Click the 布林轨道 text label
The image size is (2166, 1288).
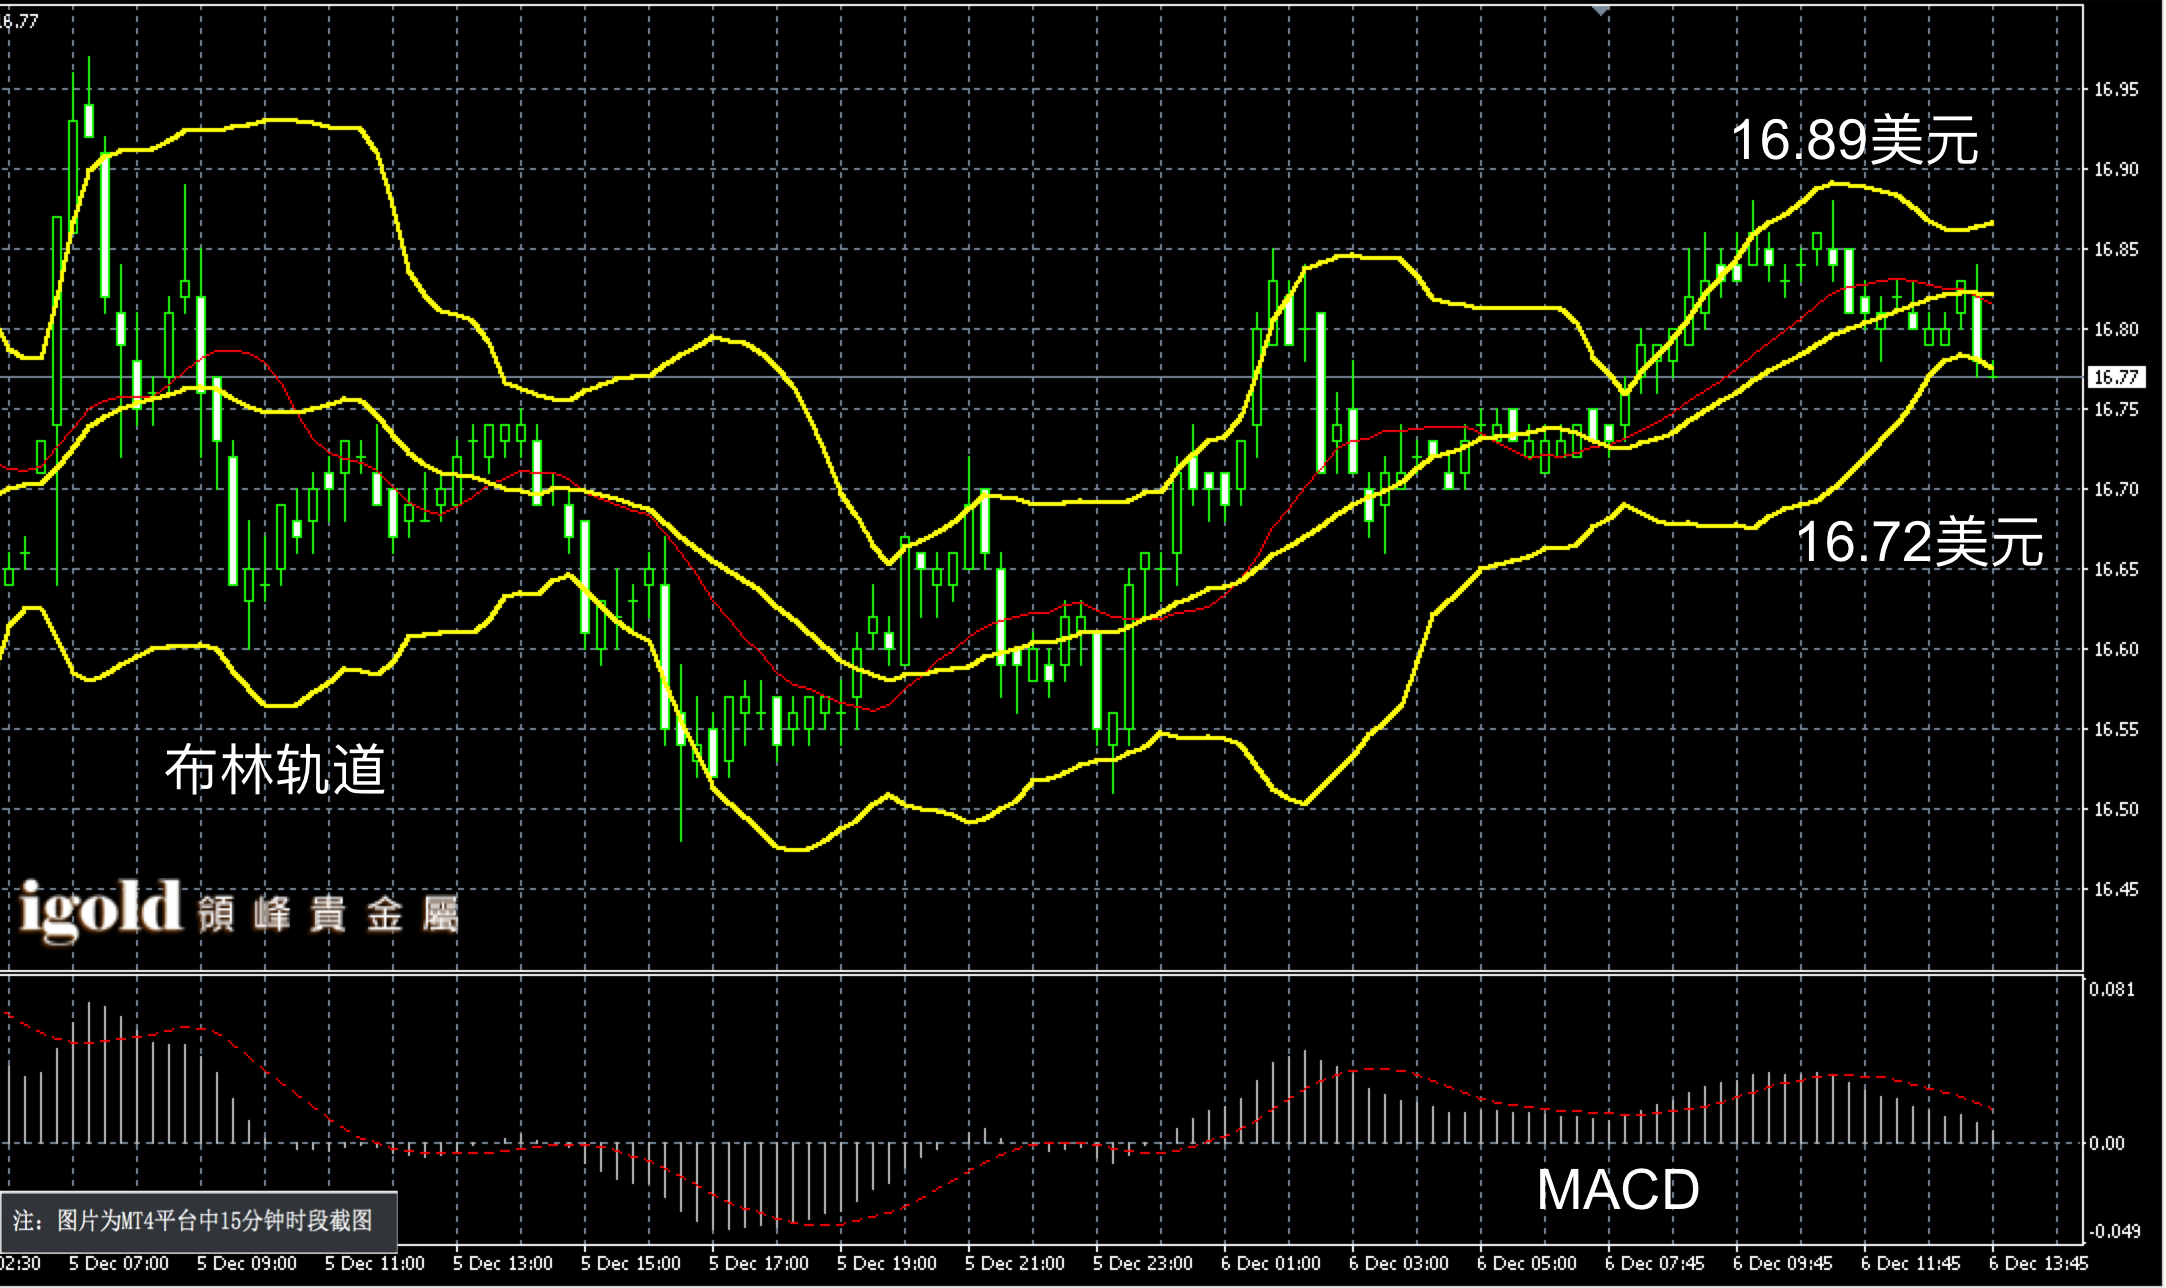click(275, 770)
